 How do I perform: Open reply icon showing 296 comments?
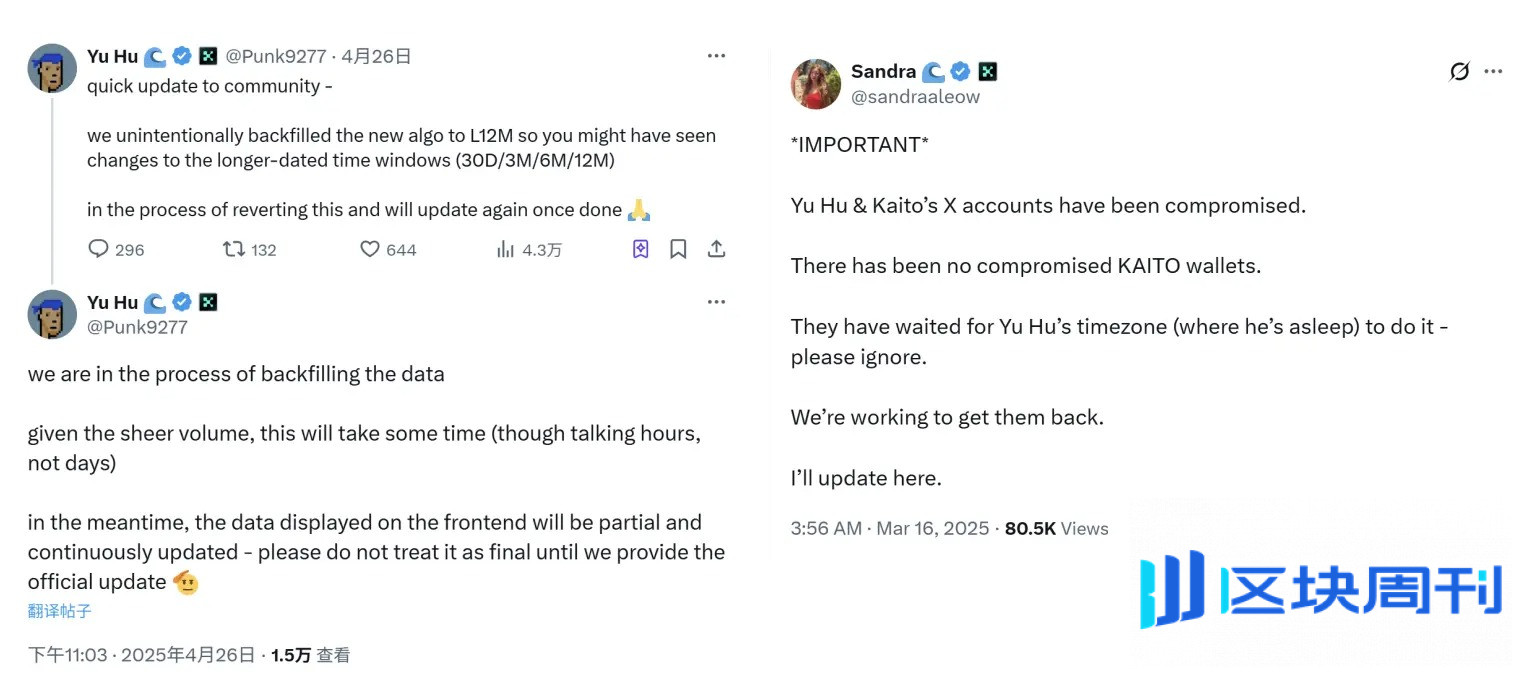pos(98,249)
